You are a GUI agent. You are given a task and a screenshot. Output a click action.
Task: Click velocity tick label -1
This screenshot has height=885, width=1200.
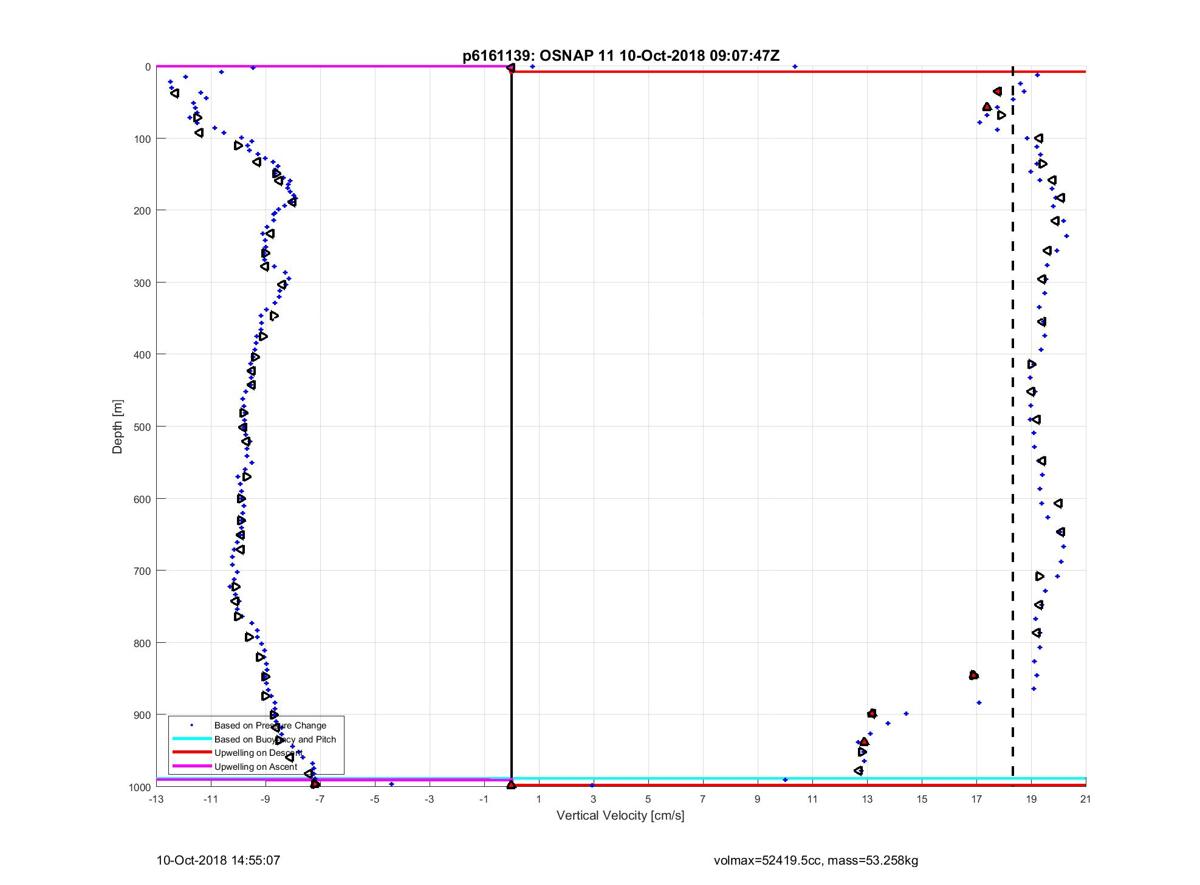pos(484,799)
